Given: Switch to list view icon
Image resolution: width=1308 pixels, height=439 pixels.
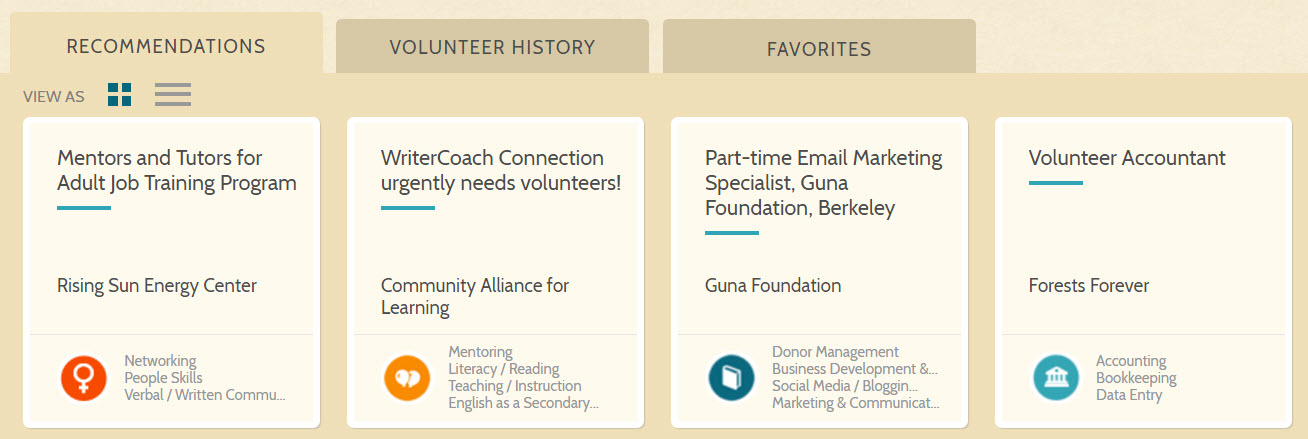Looking at the screenshot, I should coord(173,95).
